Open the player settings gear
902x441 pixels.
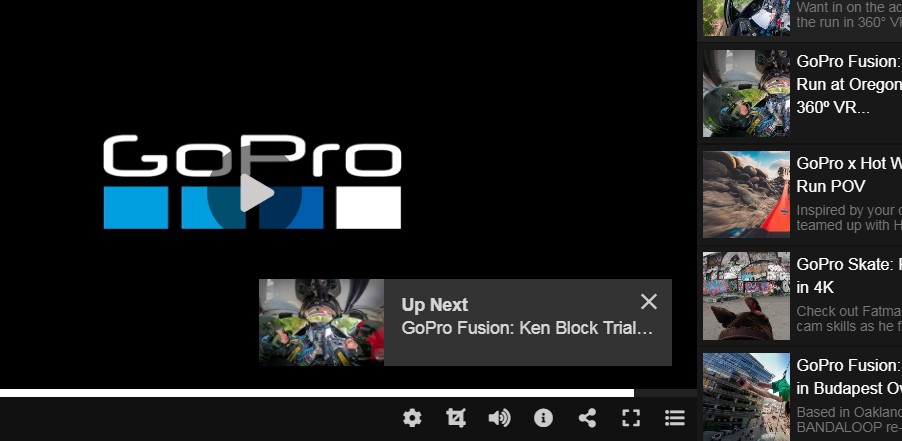(412, 418)
